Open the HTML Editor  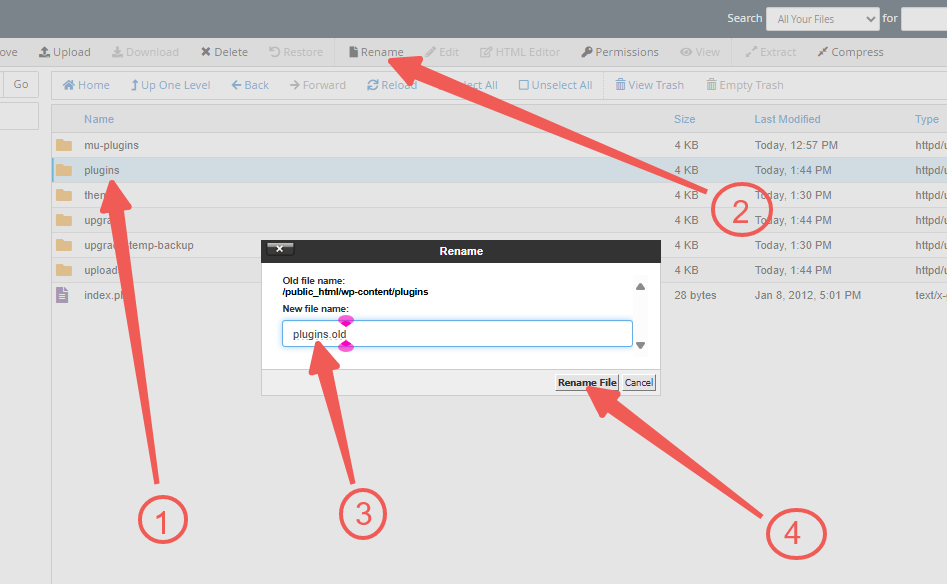pyautogui.click(x=519, y=51)
